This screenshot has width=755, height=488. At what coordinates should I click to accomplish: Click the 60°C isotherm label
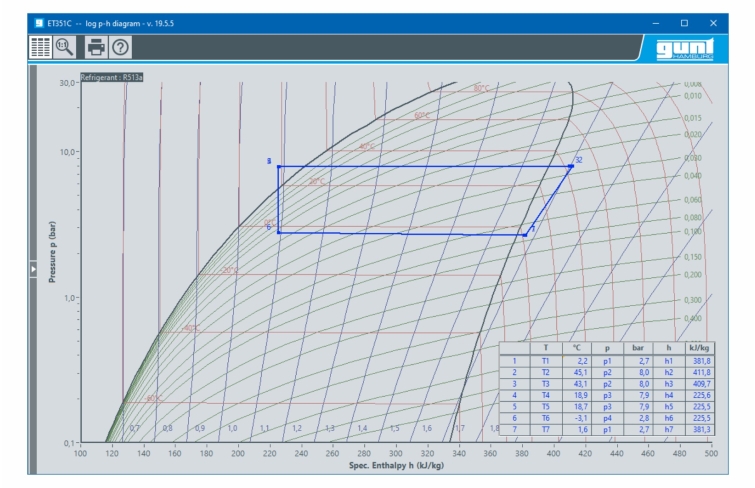(x=422, y=116)
